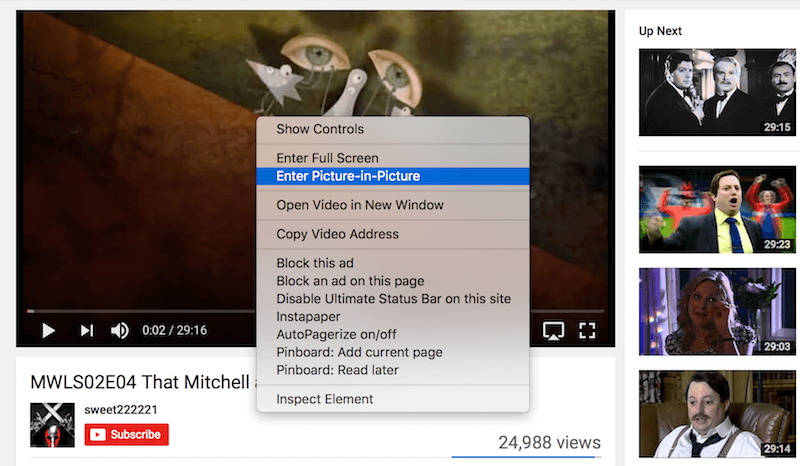Mute the video volume speaker icon
Screen dimensions: 800x466
click(x=120, y=330)
